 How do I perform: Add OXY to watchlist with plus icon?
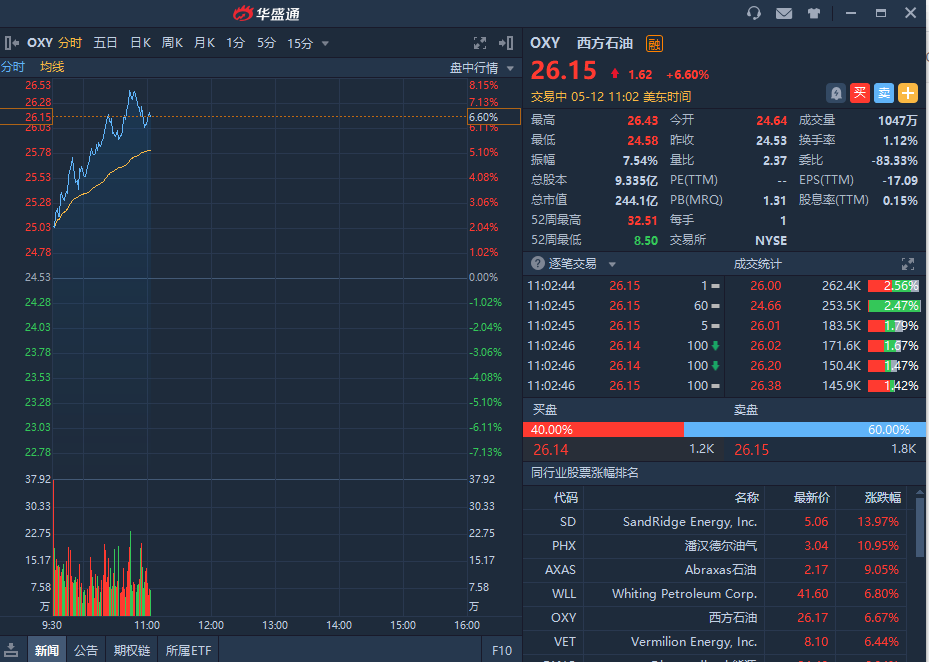coord(907,93)
